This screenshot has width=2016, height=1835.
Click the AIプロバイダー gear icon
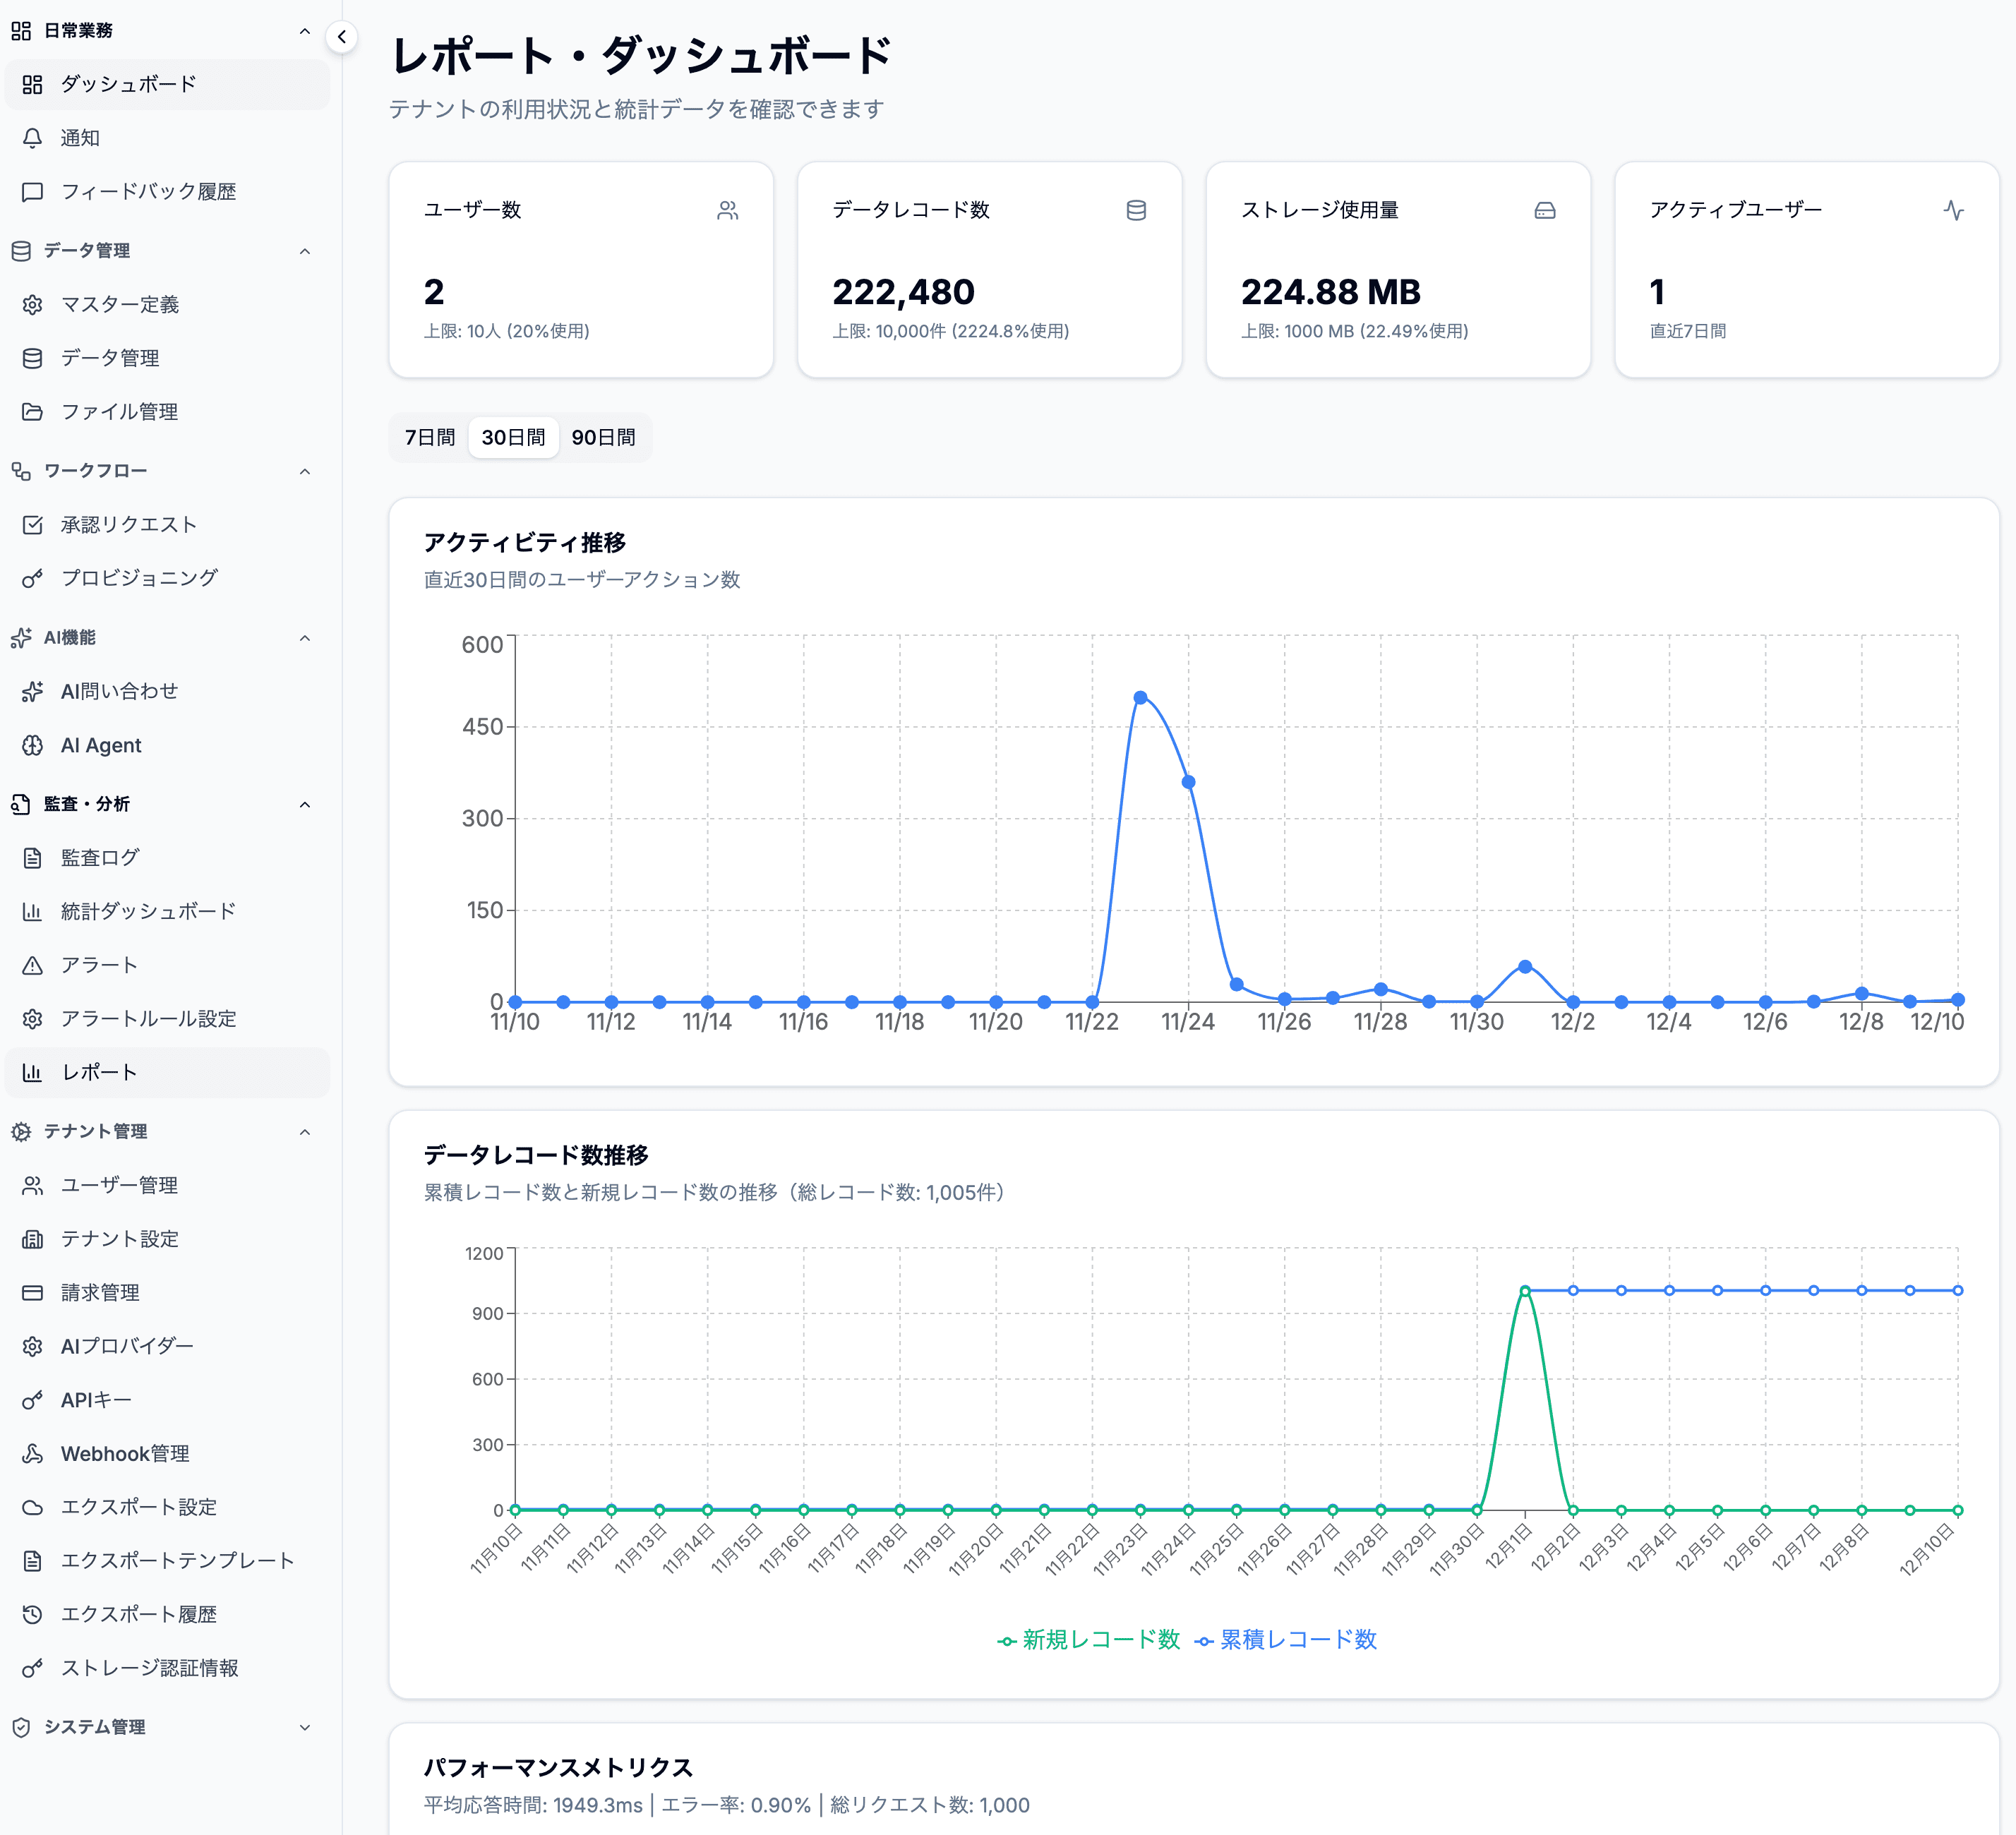(32, 1346)
